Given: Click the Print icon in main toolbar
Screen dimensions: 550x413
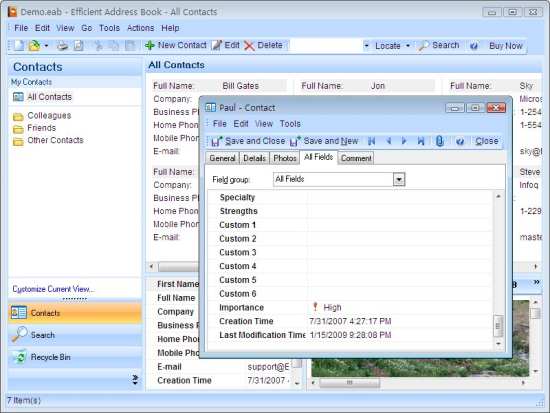Looking at the screenshot, I should (x=62, y=46).
